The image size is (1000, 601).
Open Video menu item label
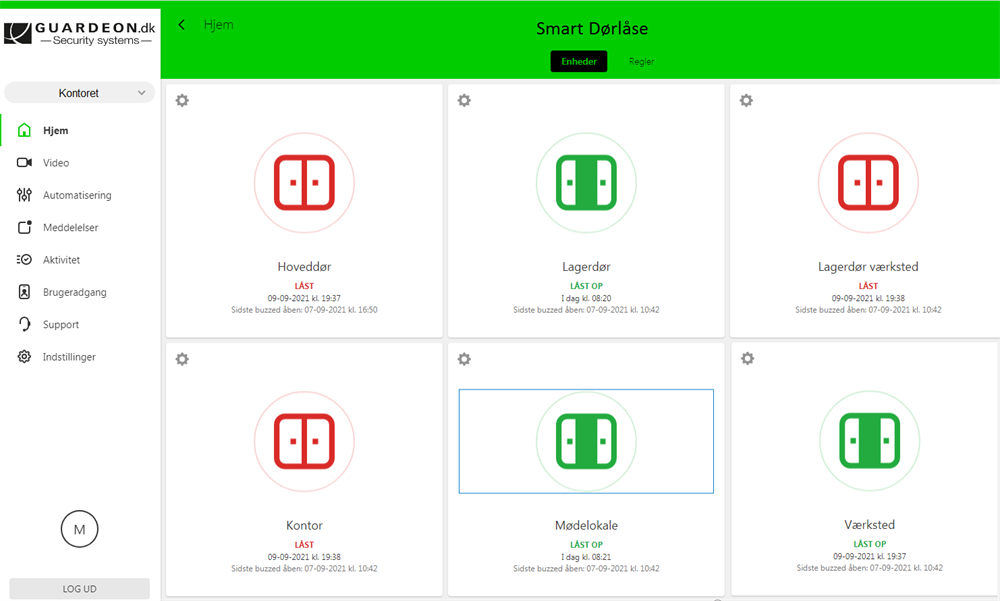[56, 163]
